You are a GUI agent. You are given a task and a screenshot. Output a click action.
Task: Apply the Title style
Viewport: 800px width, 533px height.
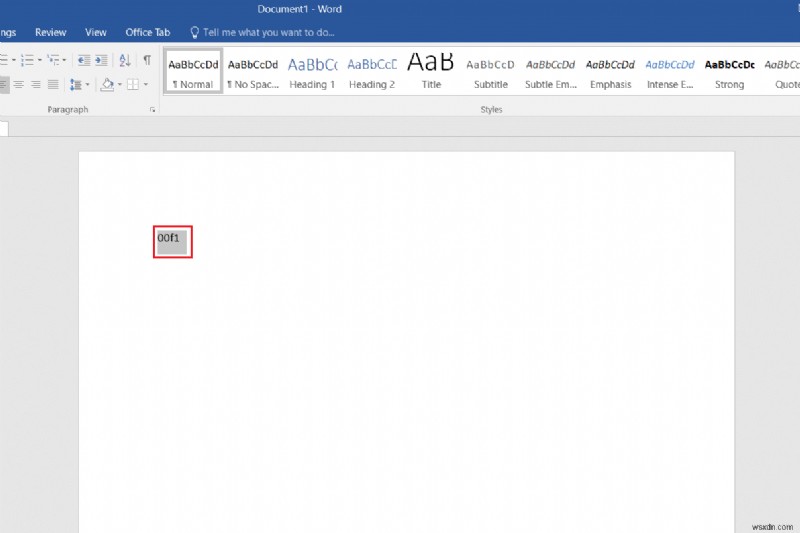431,71
